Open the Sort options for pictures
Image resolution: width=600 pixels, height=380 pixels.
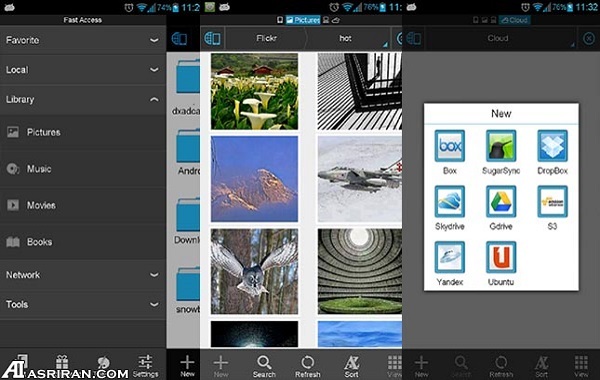(351, 366)
